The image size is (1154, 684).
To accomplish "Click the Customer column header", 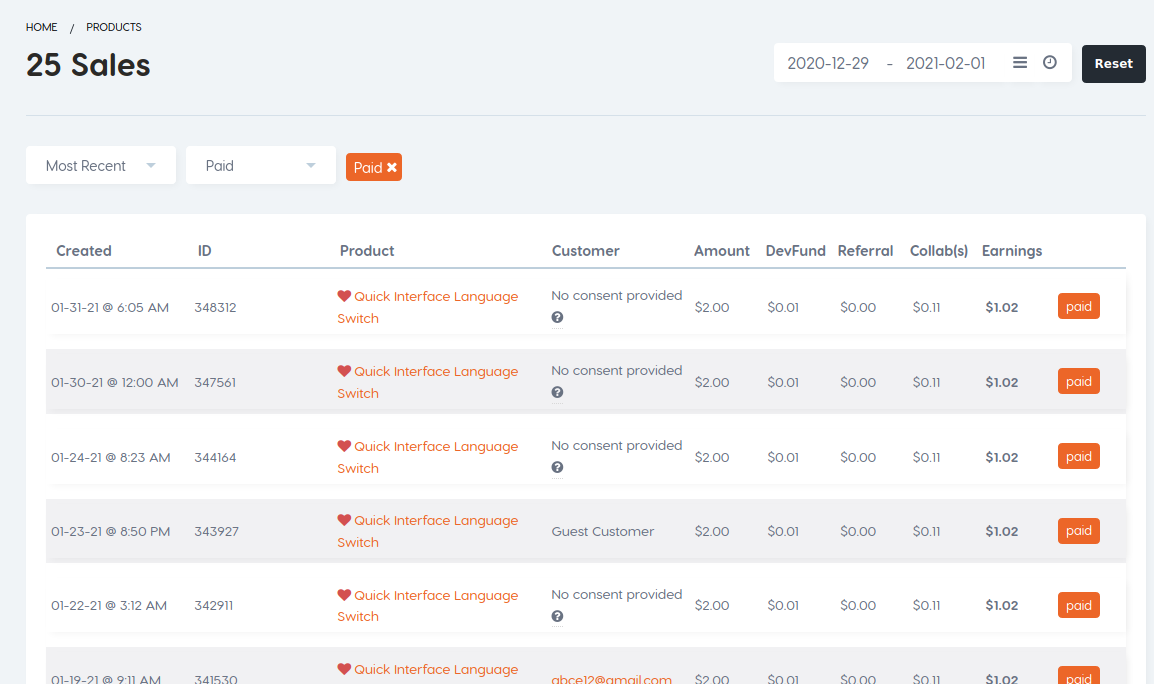I will pyautogui.click(x=586, y=251).
